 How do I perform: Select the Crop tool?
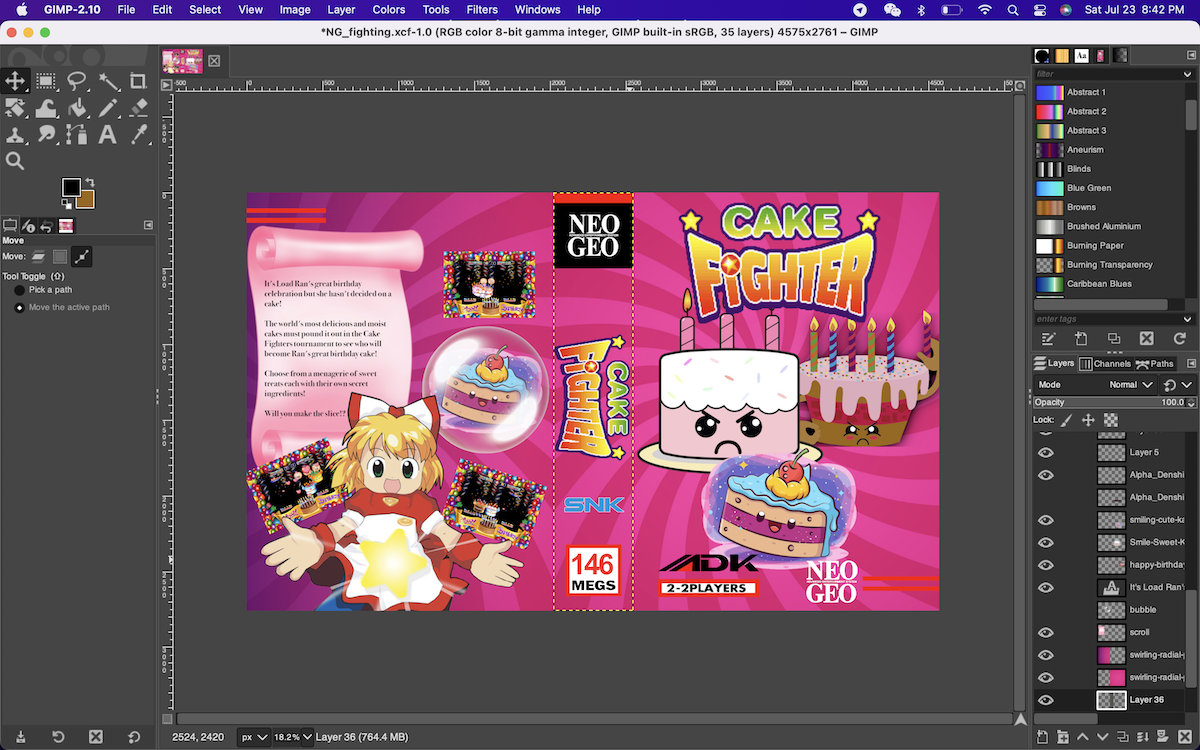tap(139, 82)
